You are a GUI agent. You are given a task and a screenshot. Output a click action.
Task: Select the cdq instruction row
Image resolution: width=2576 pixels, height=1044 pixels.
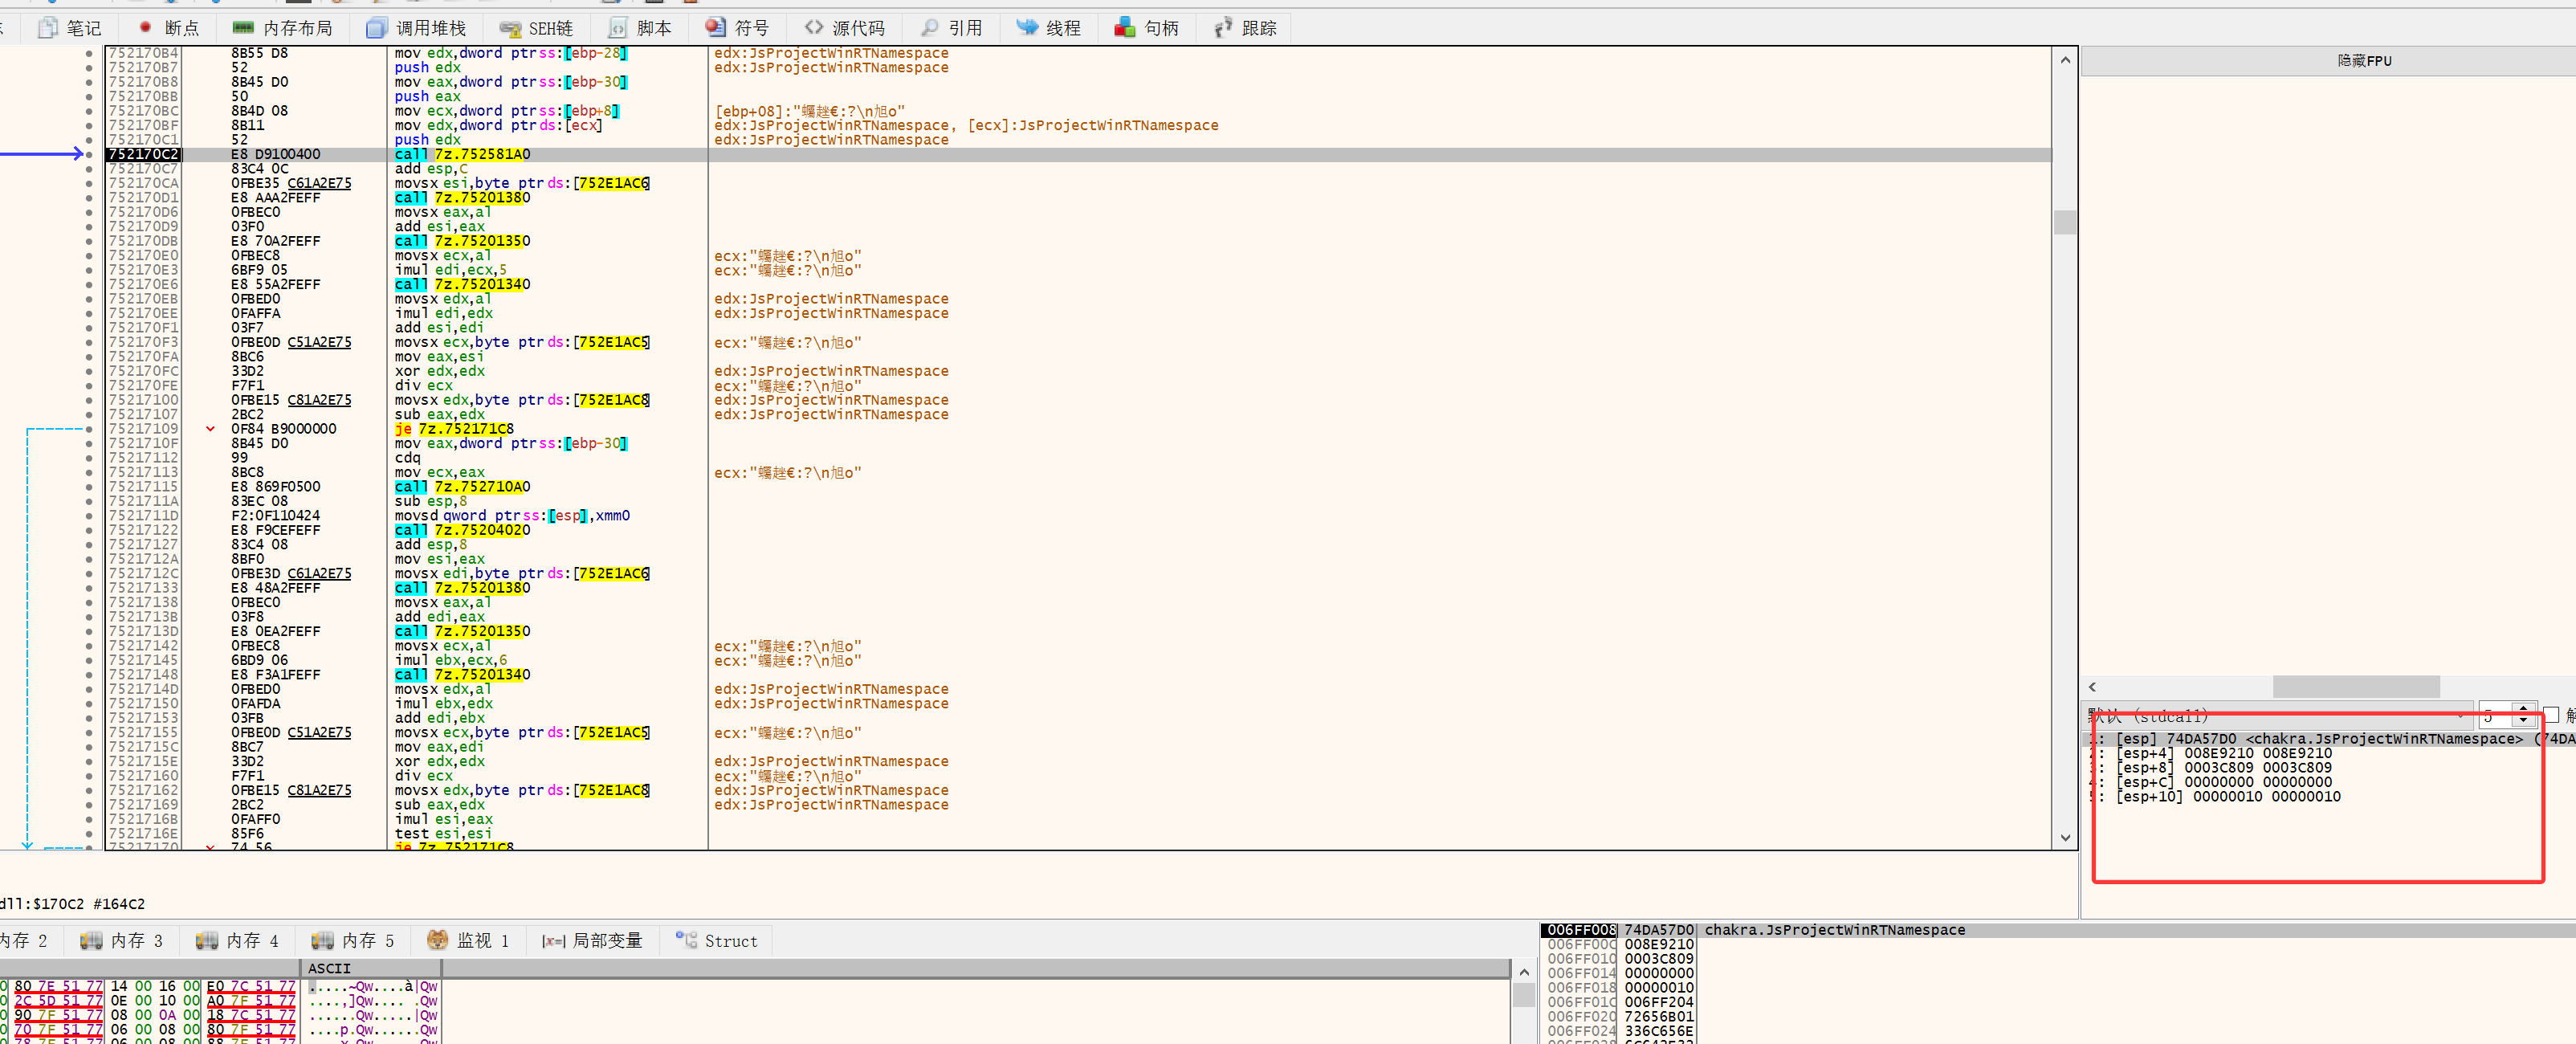click(x=407, y=458)
